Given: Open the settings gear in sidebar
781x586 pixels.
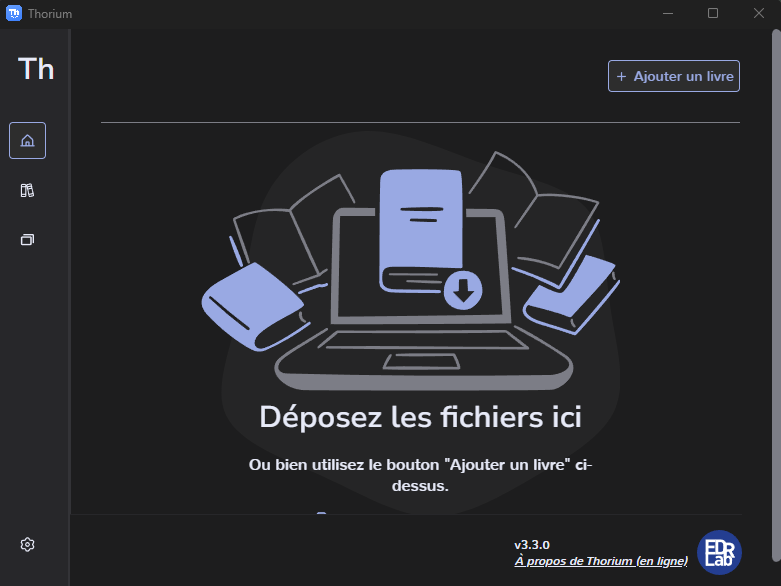Looking at the screenshot, I should click(x=27, y=544).
